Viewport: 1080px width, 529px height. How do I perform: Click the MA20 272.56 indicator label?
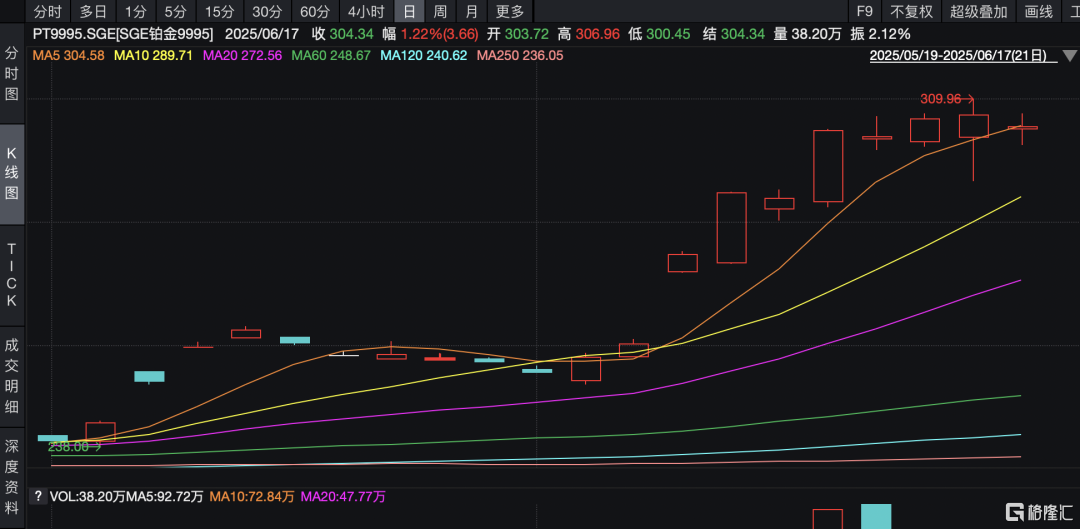242,55
